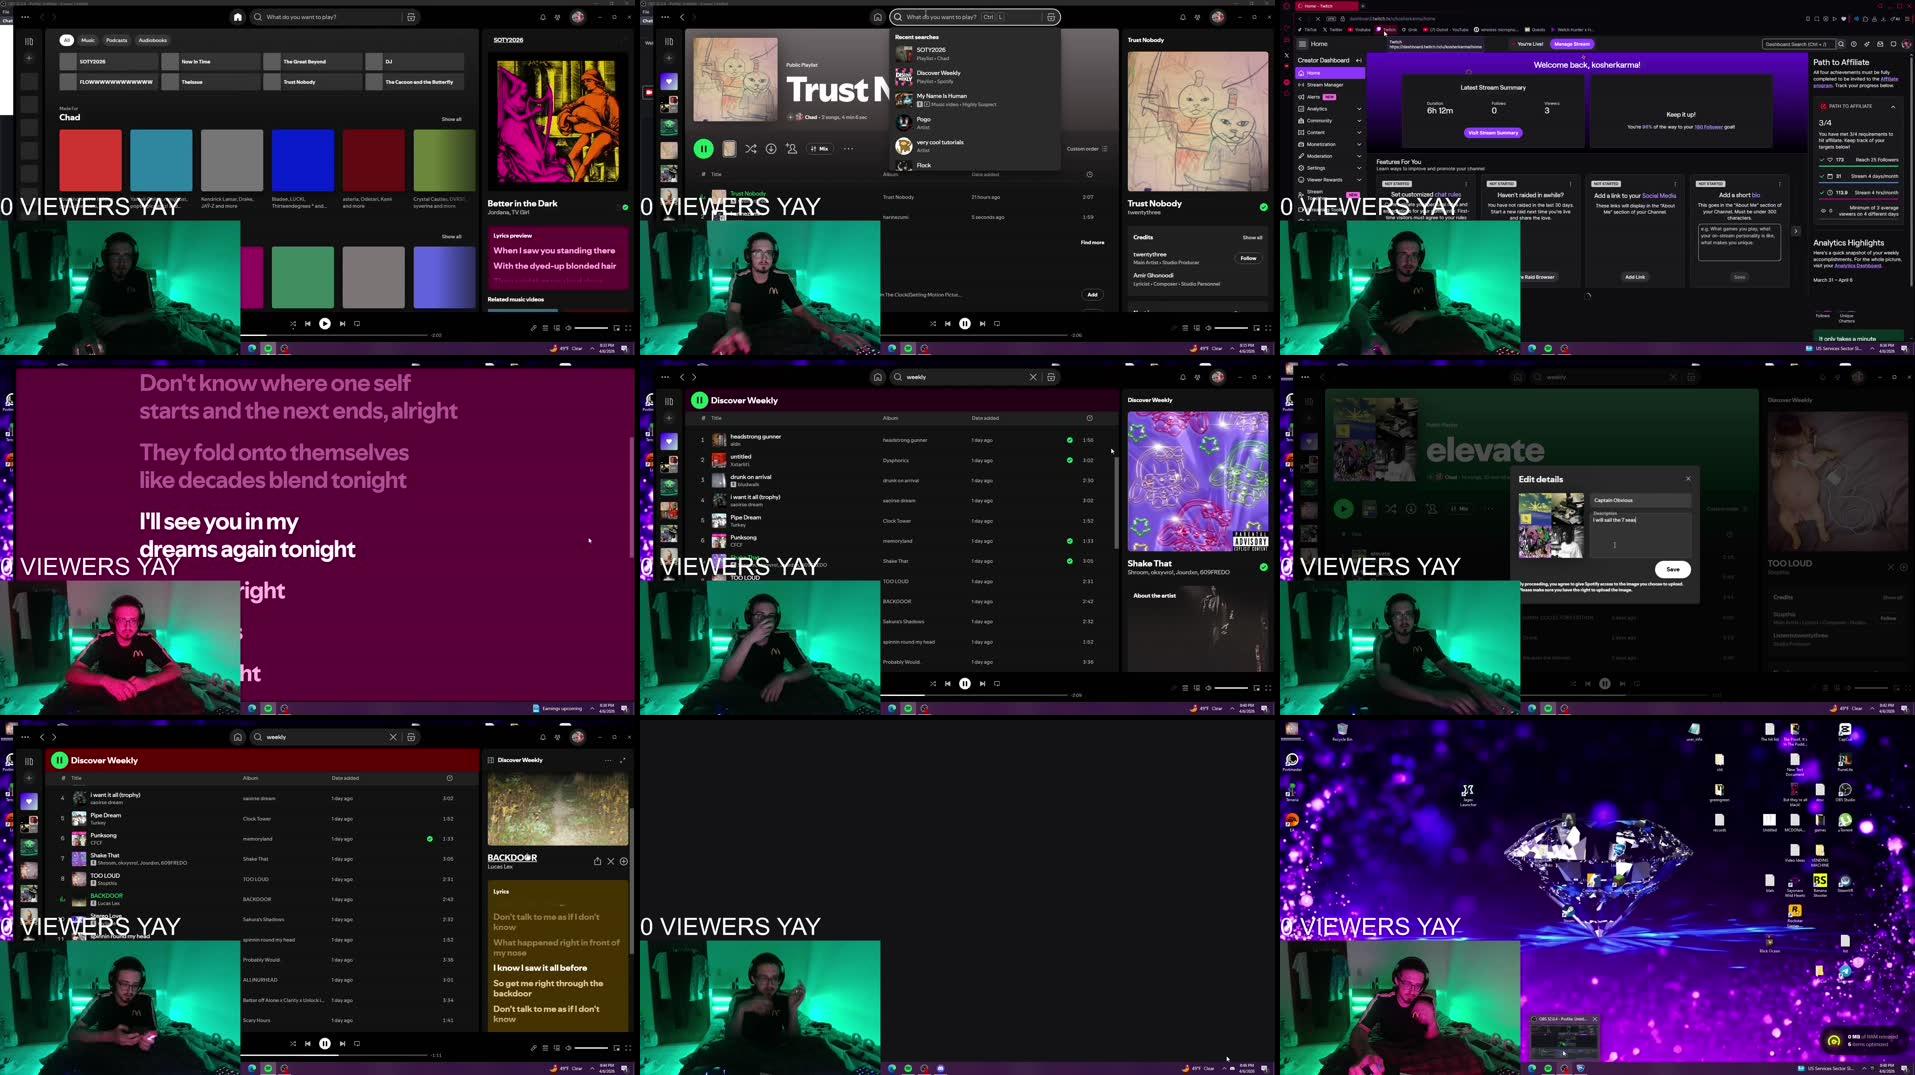This screenshot has height=1075, width=1915.
Task: Click the green pause button beside the Trust Nobody cover
Action: pyautogui.click(x=704, y=149)
